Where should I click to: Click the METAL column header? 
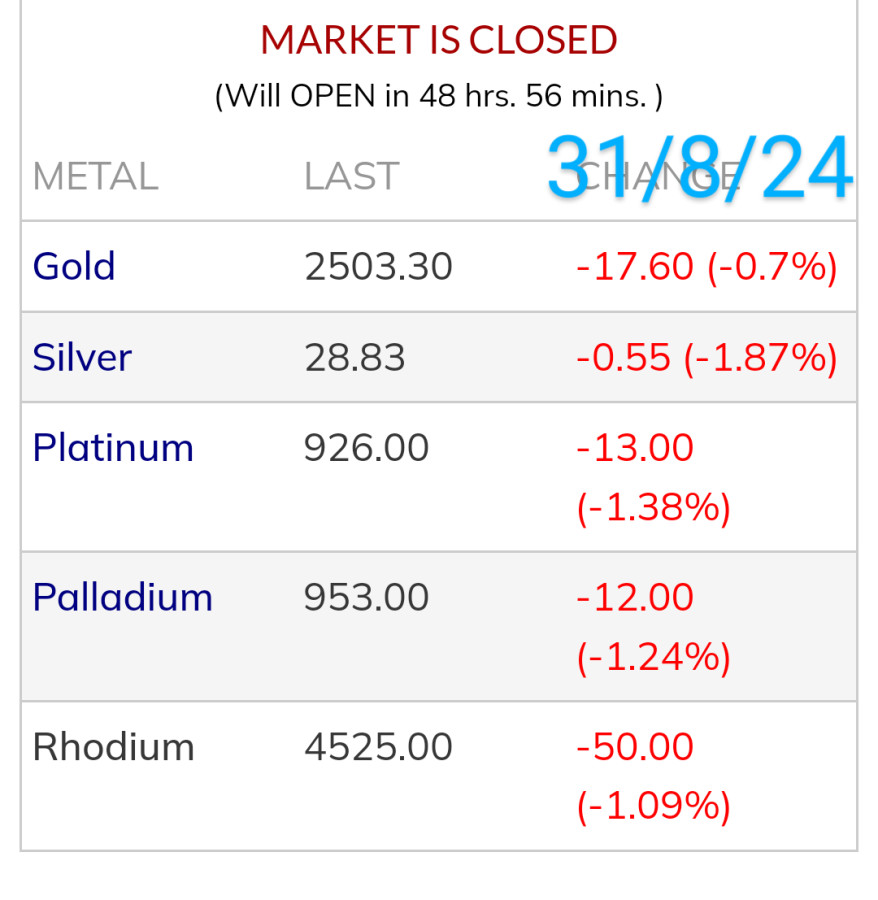[95, 177]
